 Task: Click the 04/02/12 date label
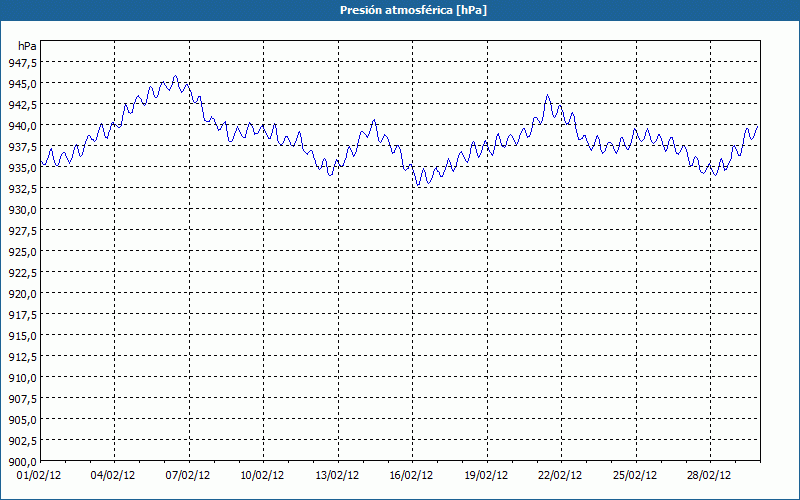tap(113, 475)
